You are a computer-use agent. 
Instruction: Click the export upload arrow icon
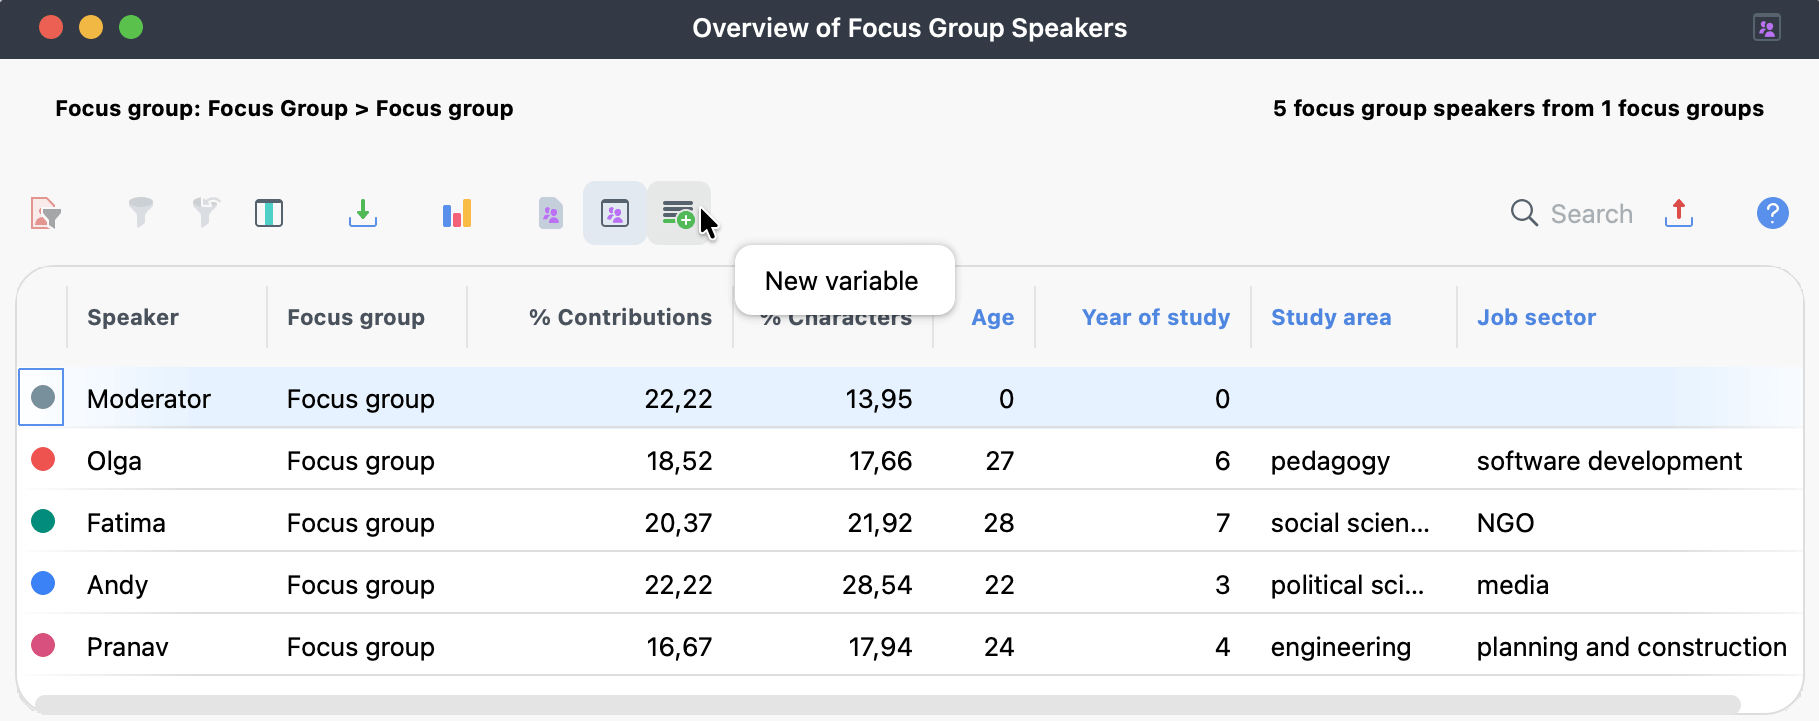coord(1679,213)
